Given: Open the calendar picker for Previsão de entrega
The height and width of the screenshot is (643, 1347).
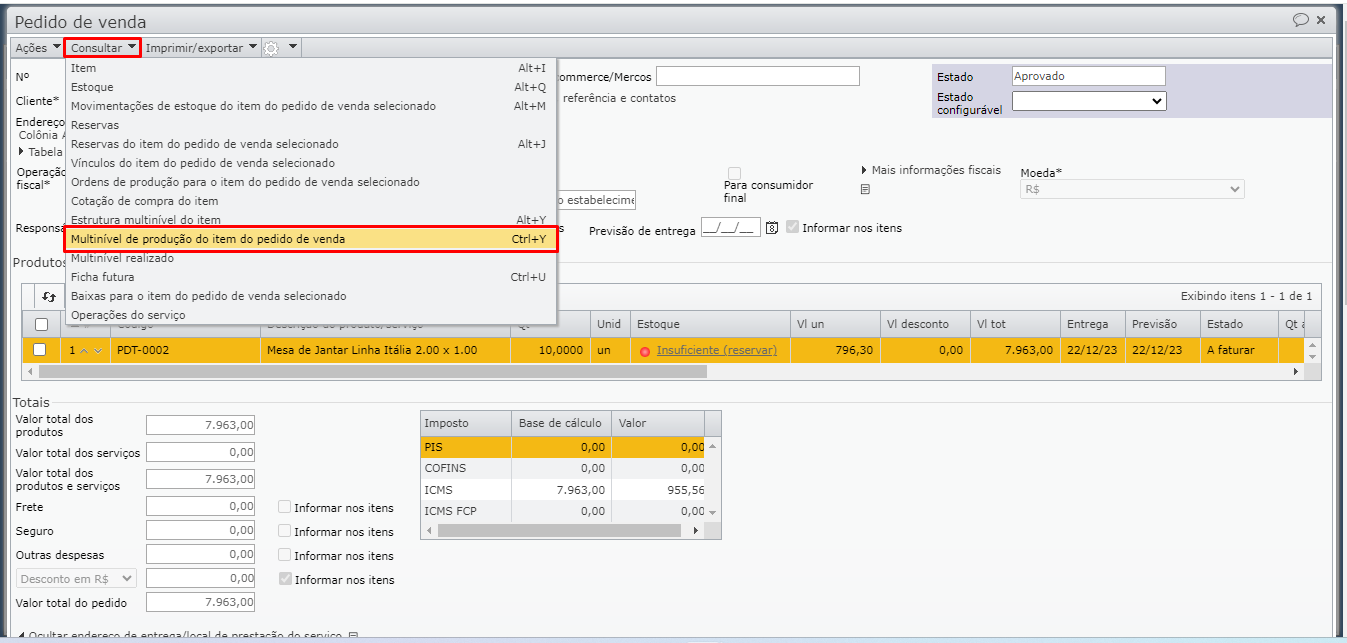Looking at the screenshot, I should pyautogui.click(x=772, y=228).
